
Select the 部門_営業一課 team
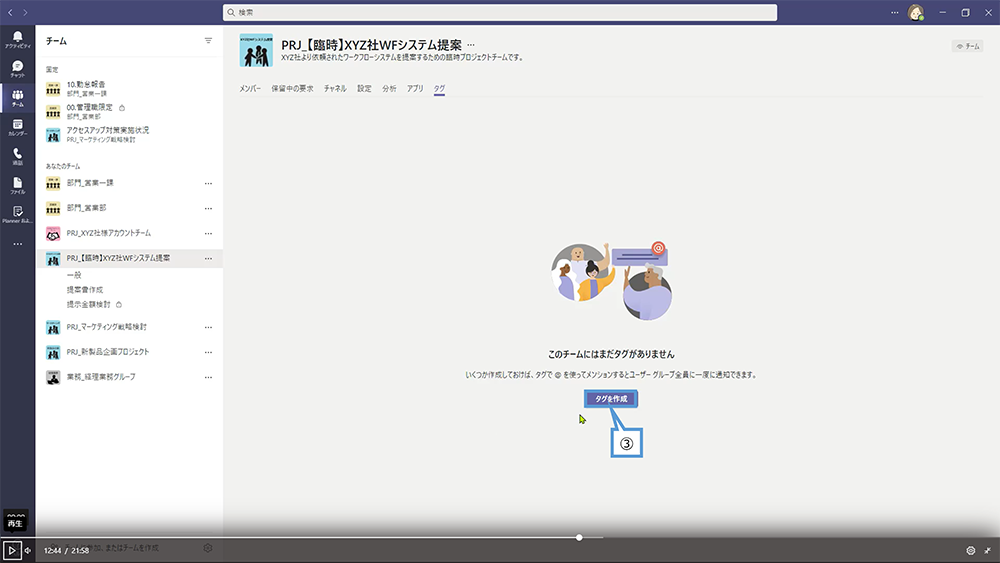pyautogui.click(x=90, y=183)
